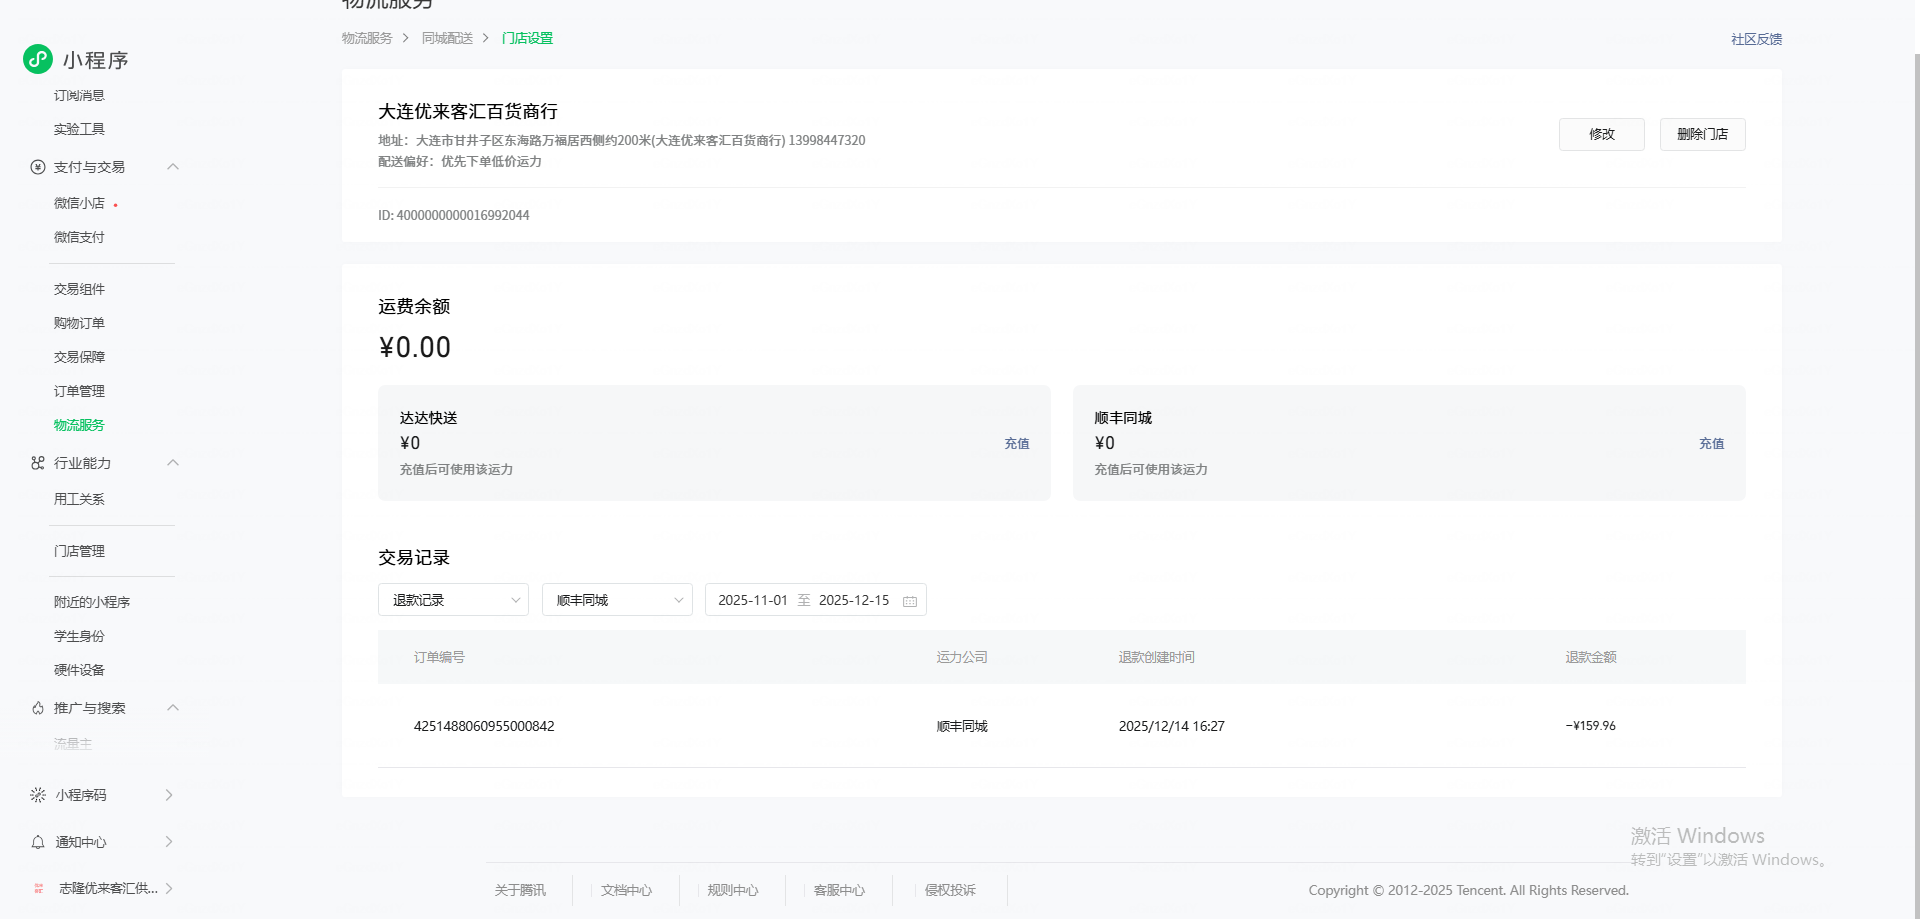This screenshot has width=1920, height=919.
Task: Open the 客服中心 footer link
Action: (x=839, y=890)
